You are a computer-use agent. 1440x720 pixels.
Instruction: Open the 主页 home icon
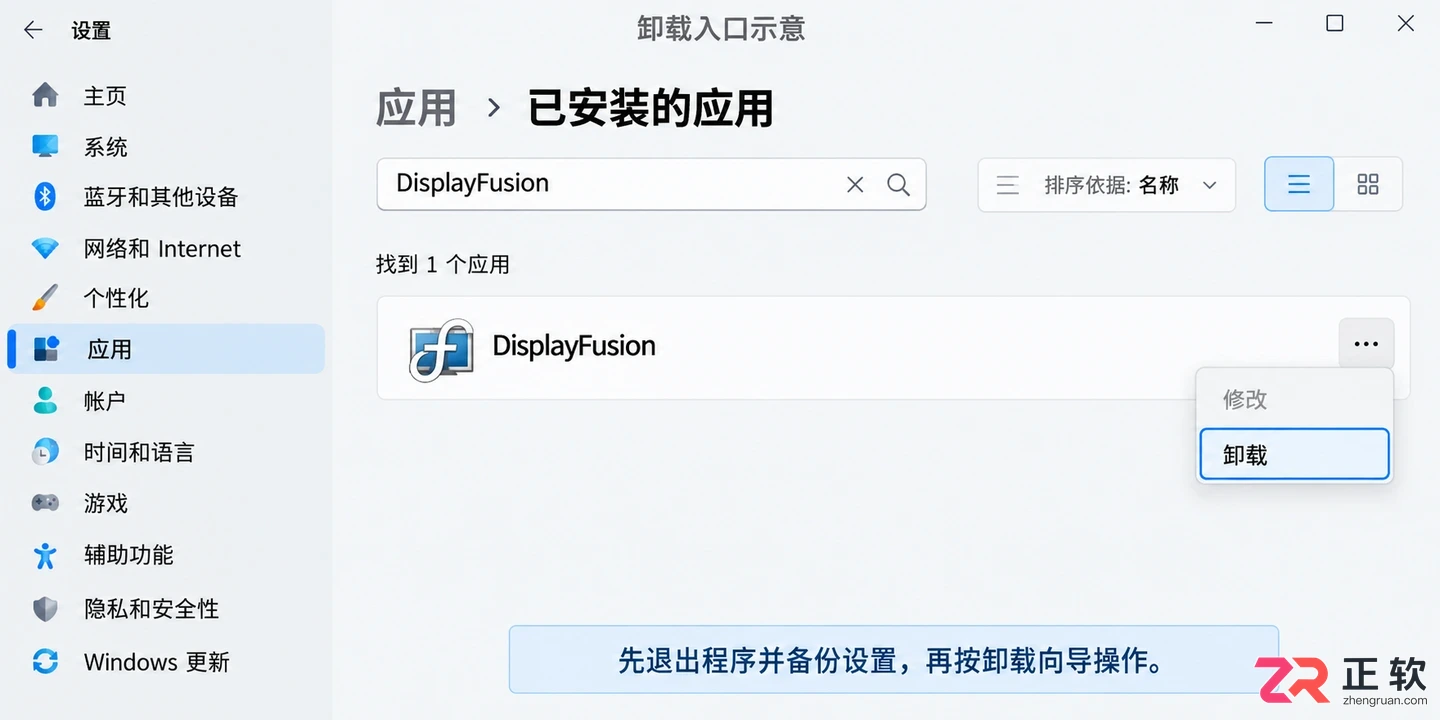[x=45, y=95]
